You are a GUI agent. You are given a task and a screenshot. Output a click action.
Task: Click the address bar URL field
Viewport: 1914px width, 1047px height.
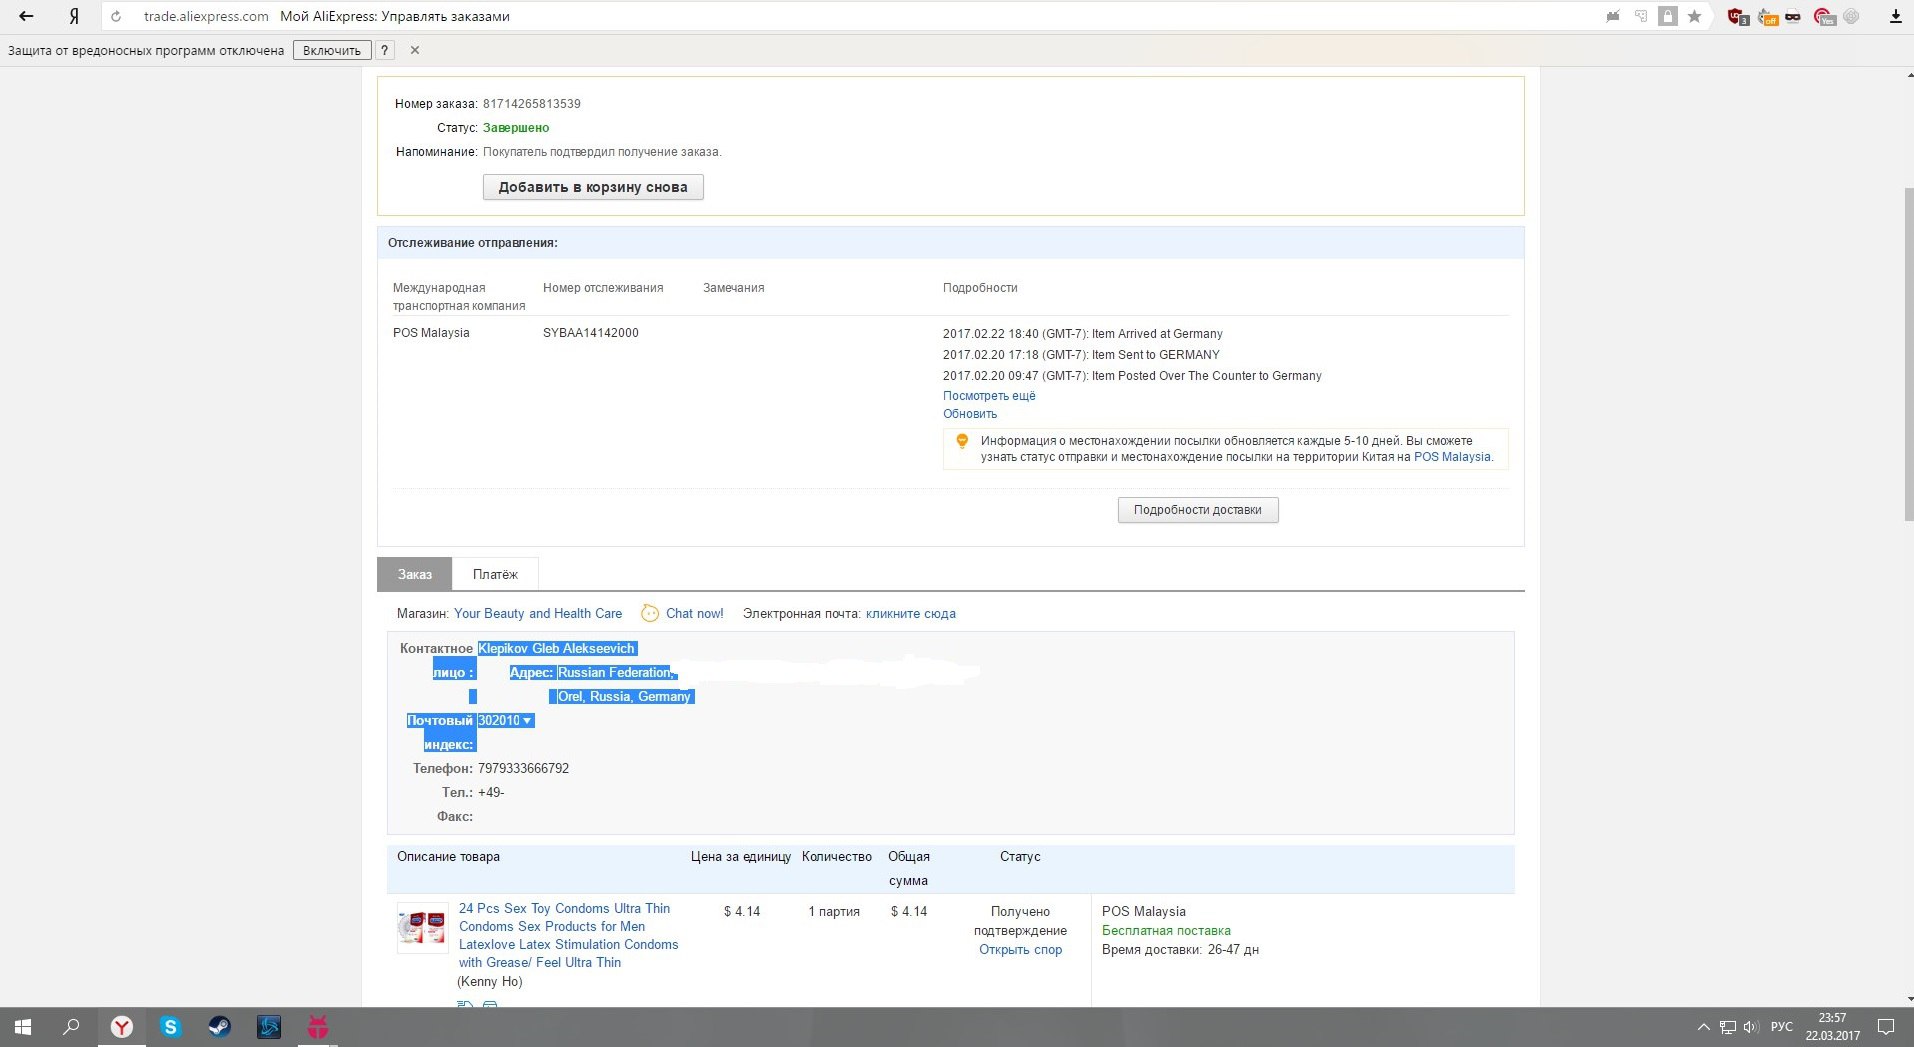860,16
